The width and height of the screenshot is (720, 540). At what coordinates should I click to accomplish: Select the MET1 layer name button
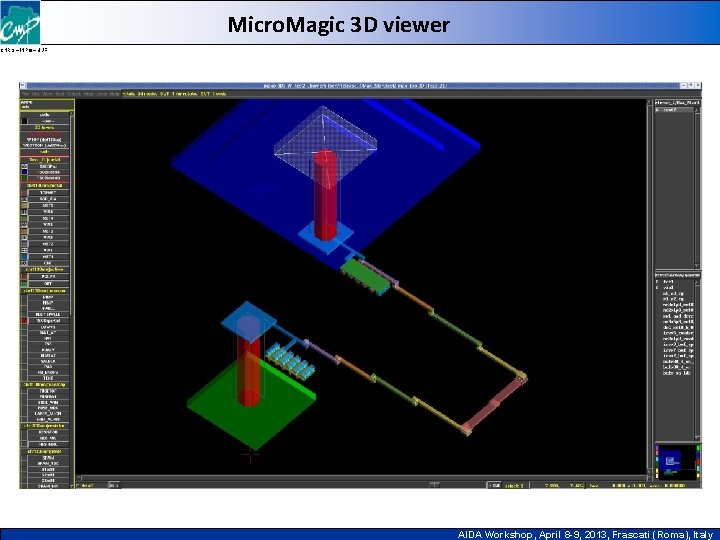48,257
